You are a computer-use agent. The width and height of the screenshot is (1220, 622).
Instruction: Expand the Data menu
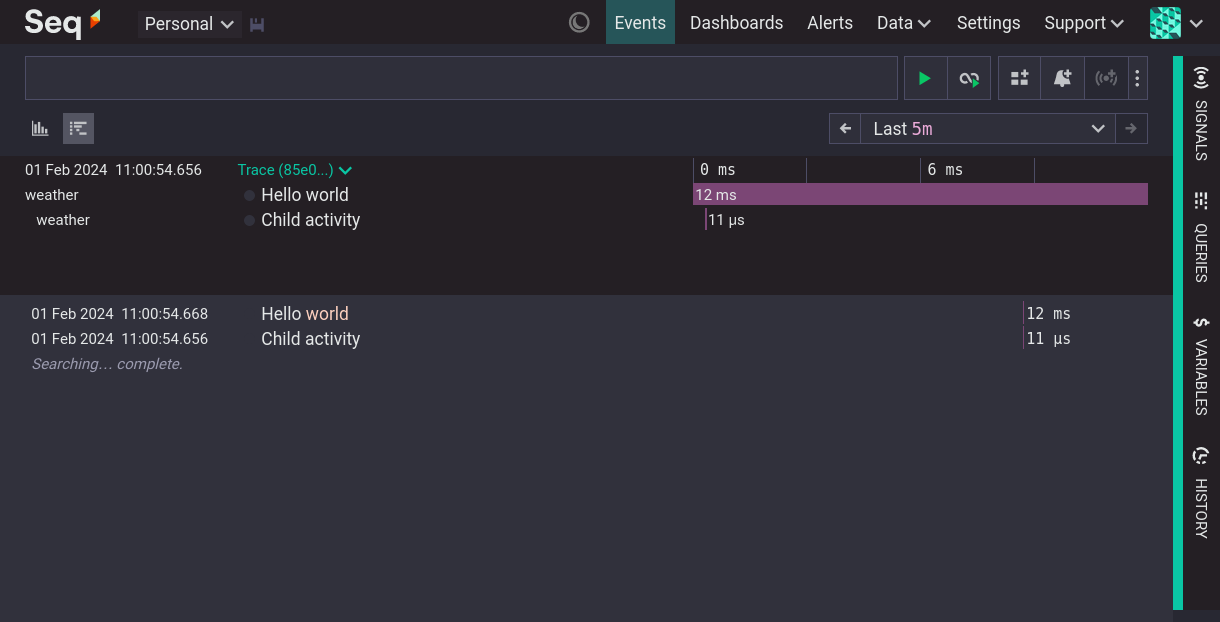(904, 22)
